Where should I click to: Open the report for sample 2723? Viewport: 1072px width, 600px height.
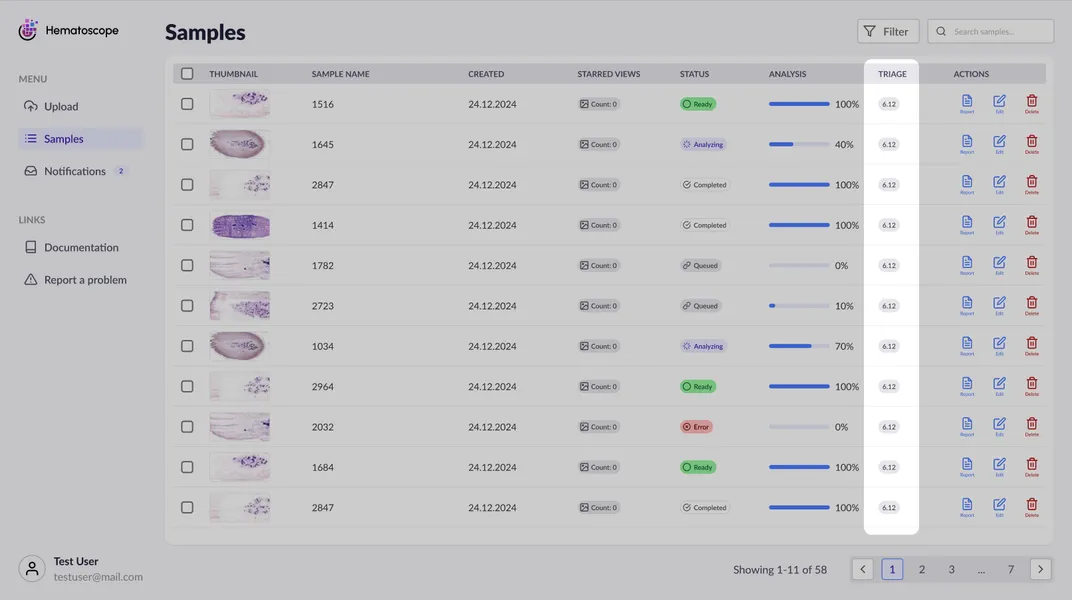tap(967, 304)
